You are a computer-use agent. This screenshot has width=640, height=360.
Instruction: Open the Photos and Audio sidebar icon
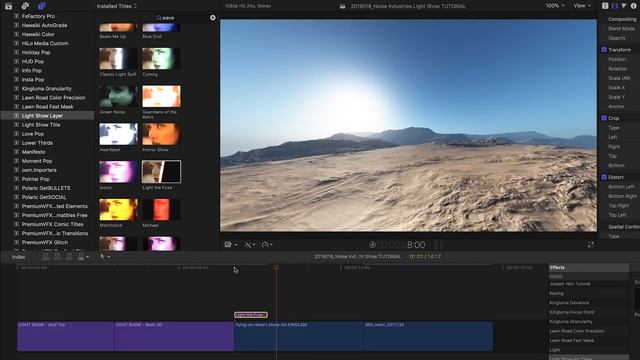[x=25, y=6]
